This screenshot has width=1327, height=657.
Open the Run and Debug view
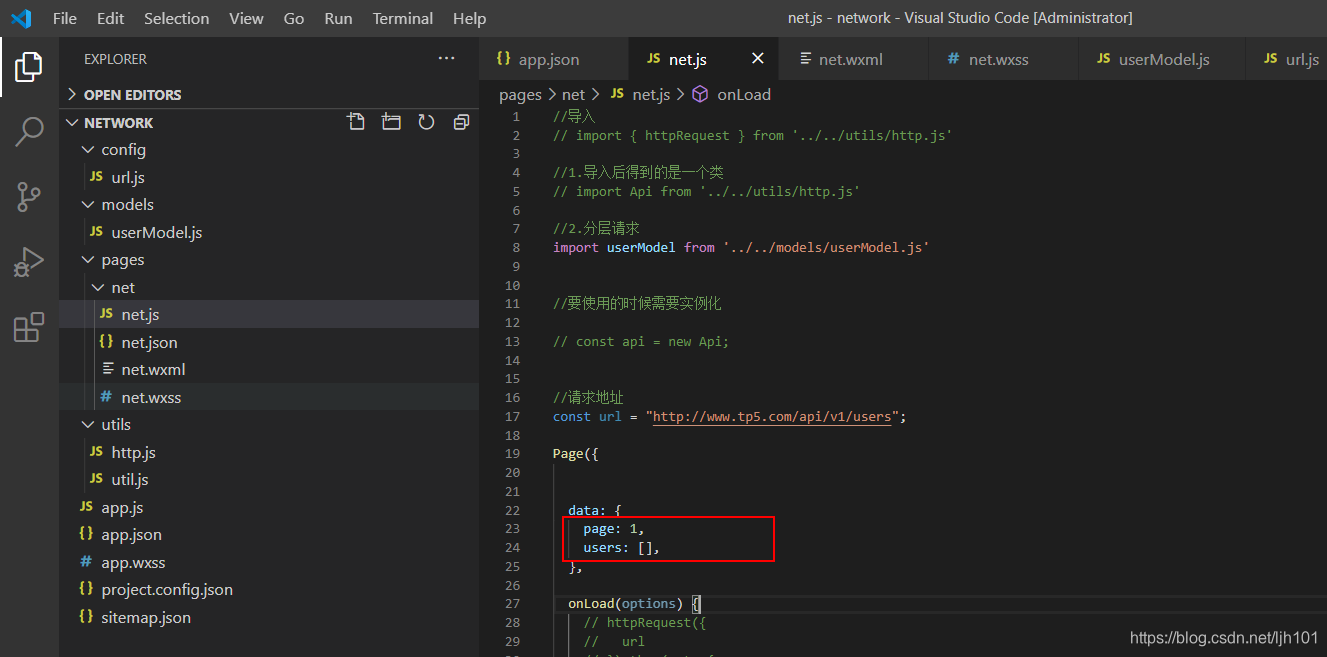click(29, 262)
